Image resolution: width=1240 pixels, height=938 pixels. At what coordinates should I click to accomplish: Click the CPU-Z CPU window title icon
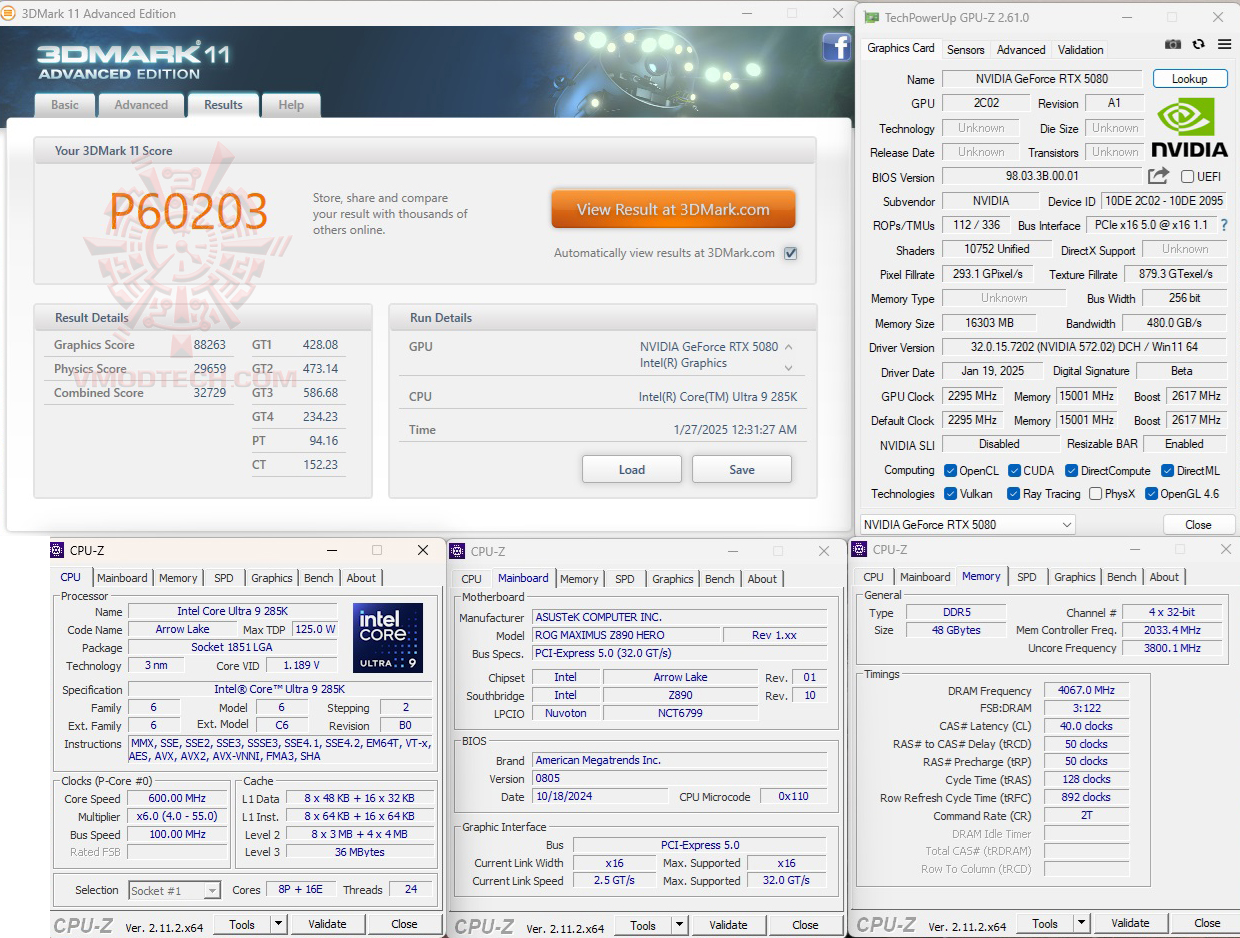click(x=58, y=550)
